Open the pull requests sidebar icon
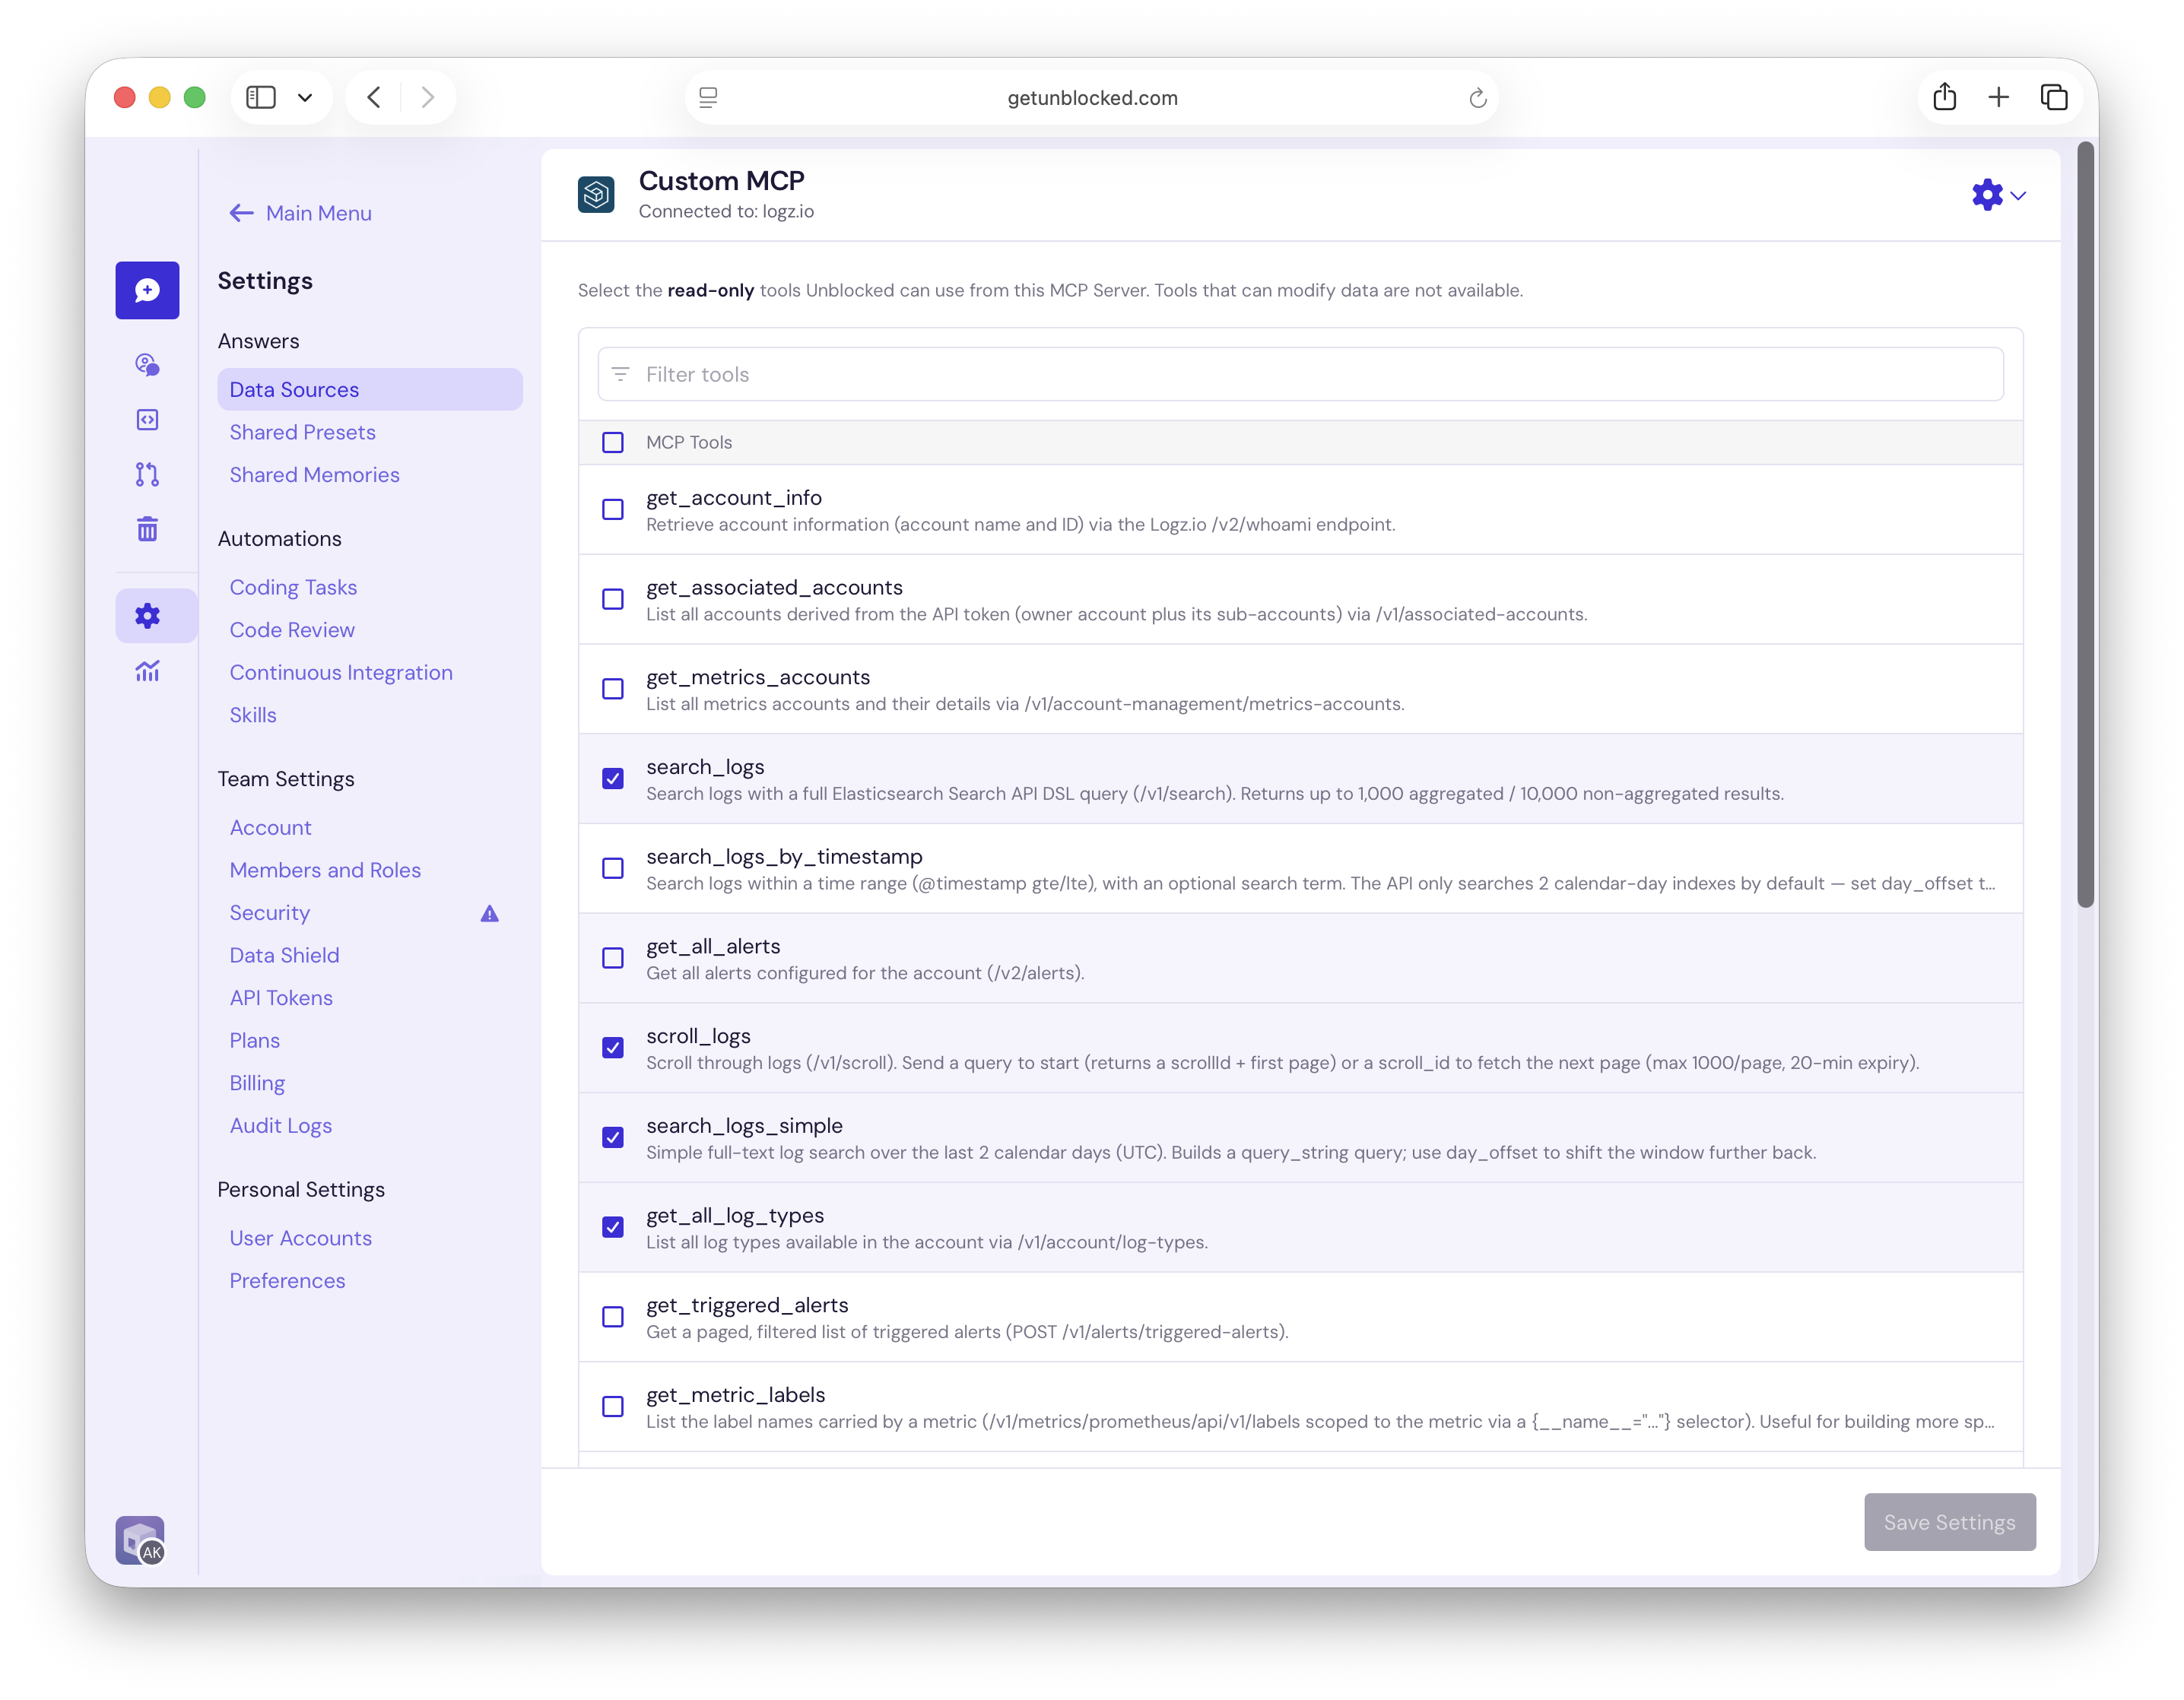This screenshot has height=1700, width=2184. click(147, 474)
